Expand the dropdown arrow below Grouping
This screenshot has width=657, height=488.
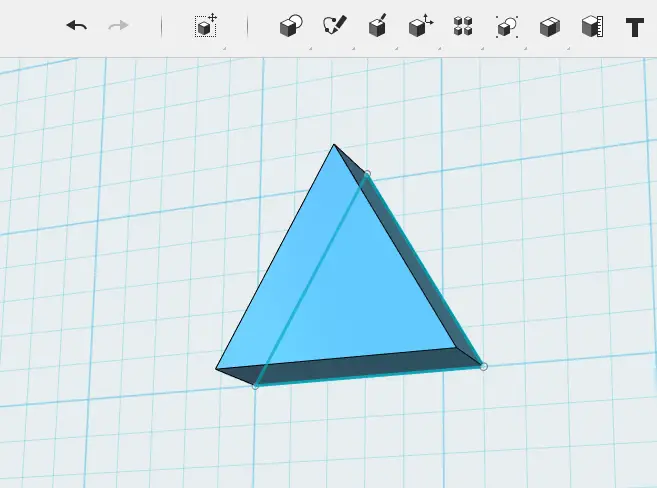coord(525,49)
